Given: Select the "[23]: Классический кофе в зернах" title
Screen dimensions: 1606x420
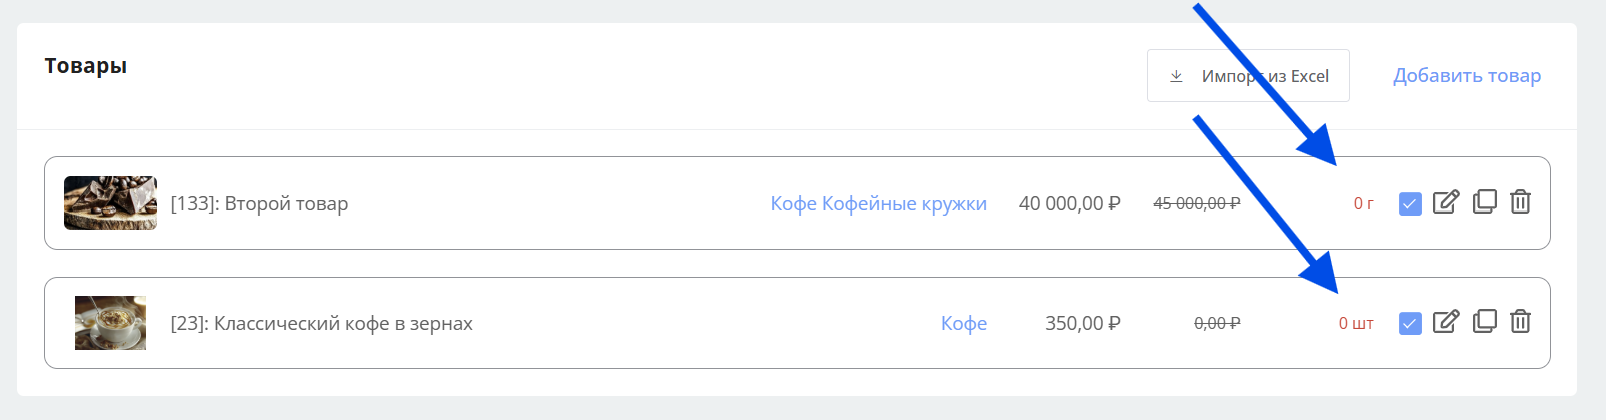Looking at the screenshot, I should point(321,323).
